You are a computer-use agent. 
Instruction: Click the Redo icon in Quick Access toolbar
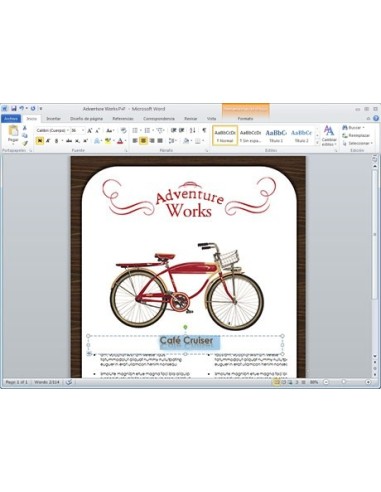pyautogui.click(x=33, y=109)
